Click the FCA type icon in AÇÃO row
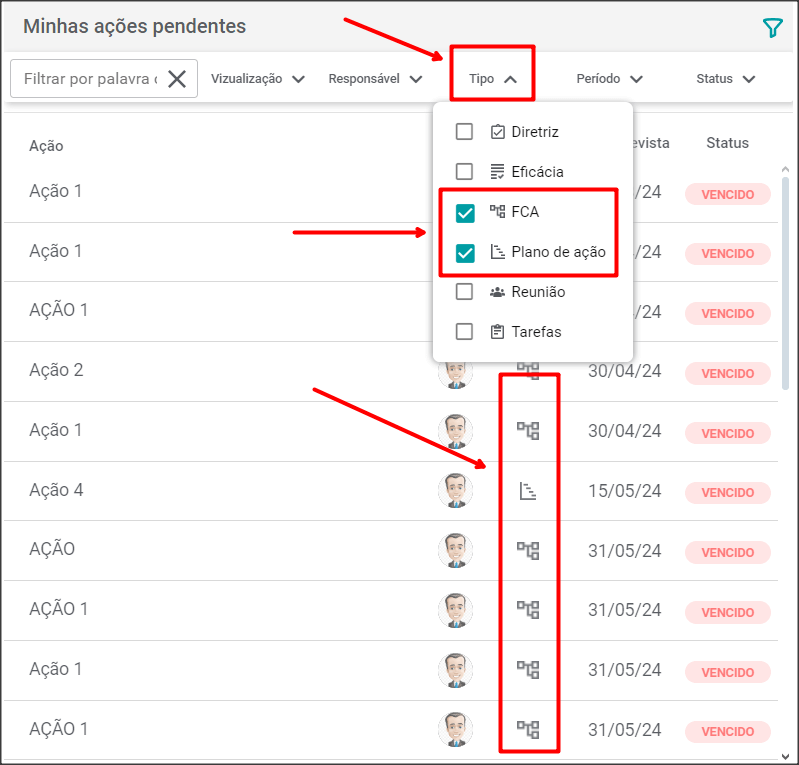 (x=528, y=550)
